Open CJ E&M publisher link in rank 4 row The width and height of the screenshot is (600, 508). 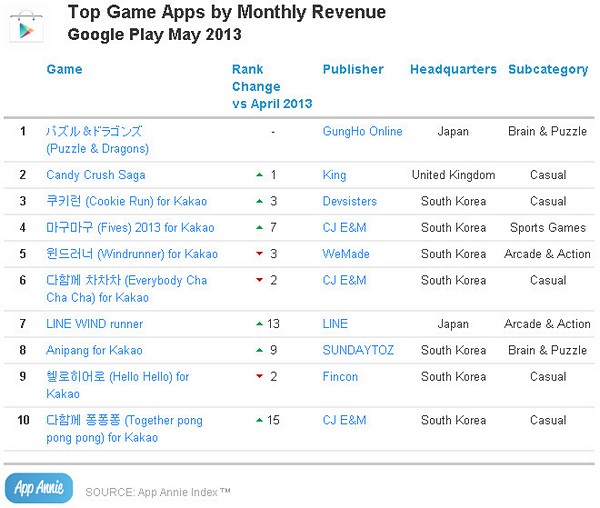pyautogui.click(x=344, y=228)
